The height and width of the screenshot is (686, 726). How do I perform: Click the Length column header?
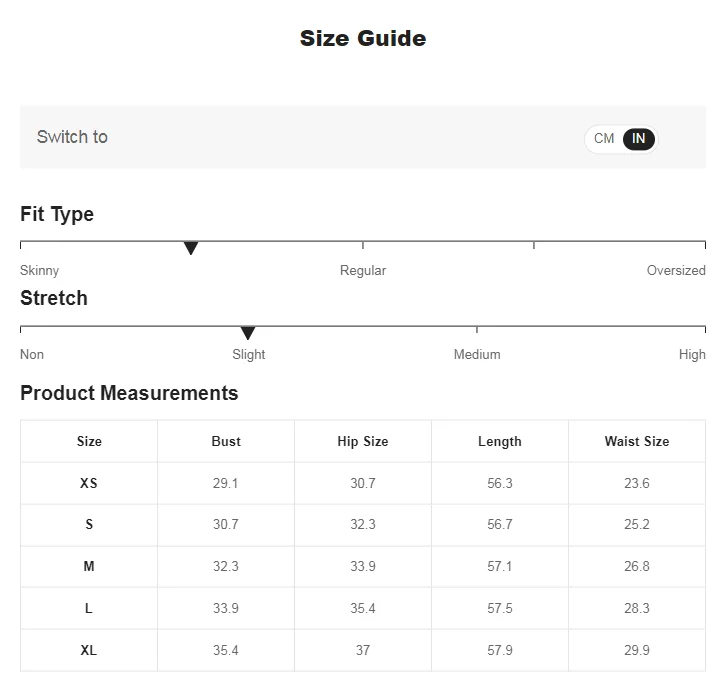500,441
